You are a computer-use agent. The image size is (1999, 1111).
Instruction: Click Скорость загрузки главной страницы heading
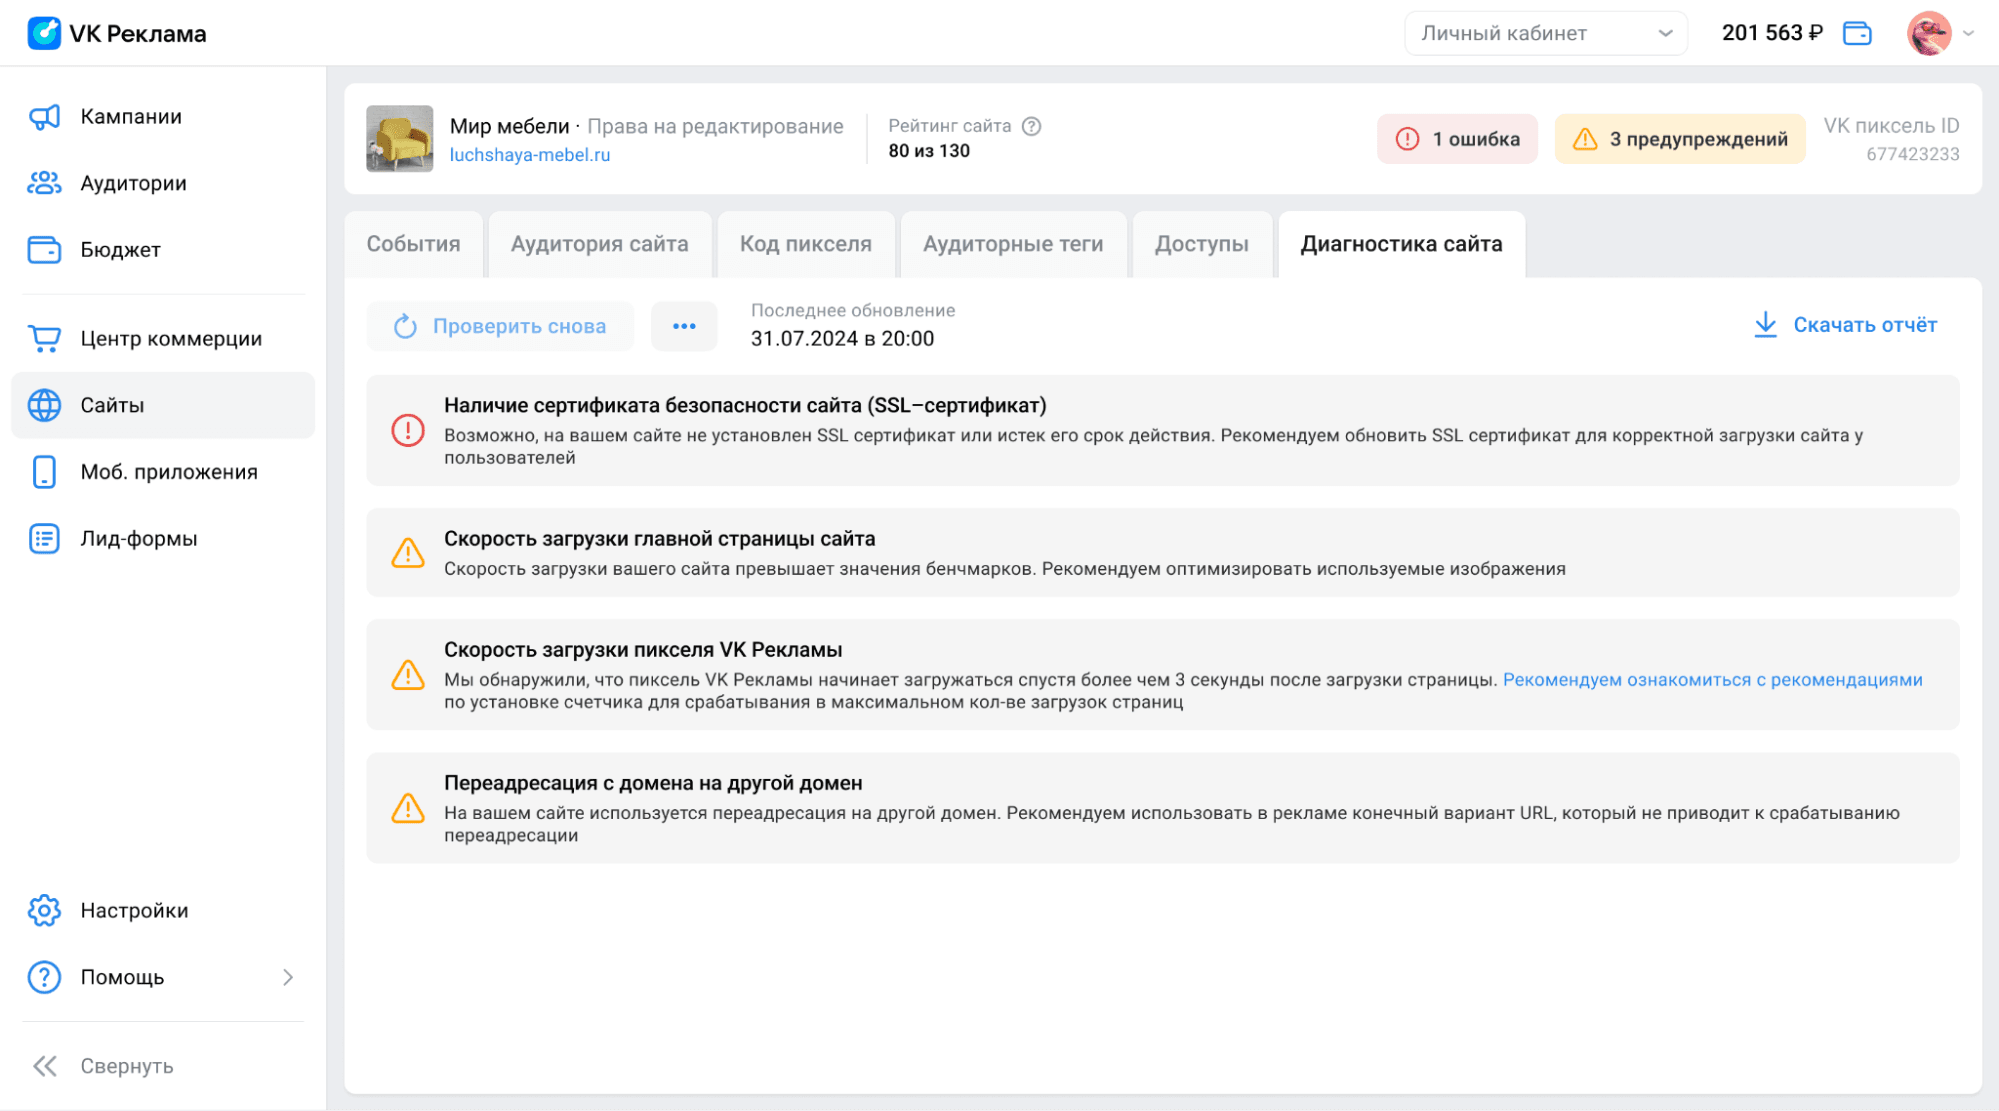(x=659, y=539)
